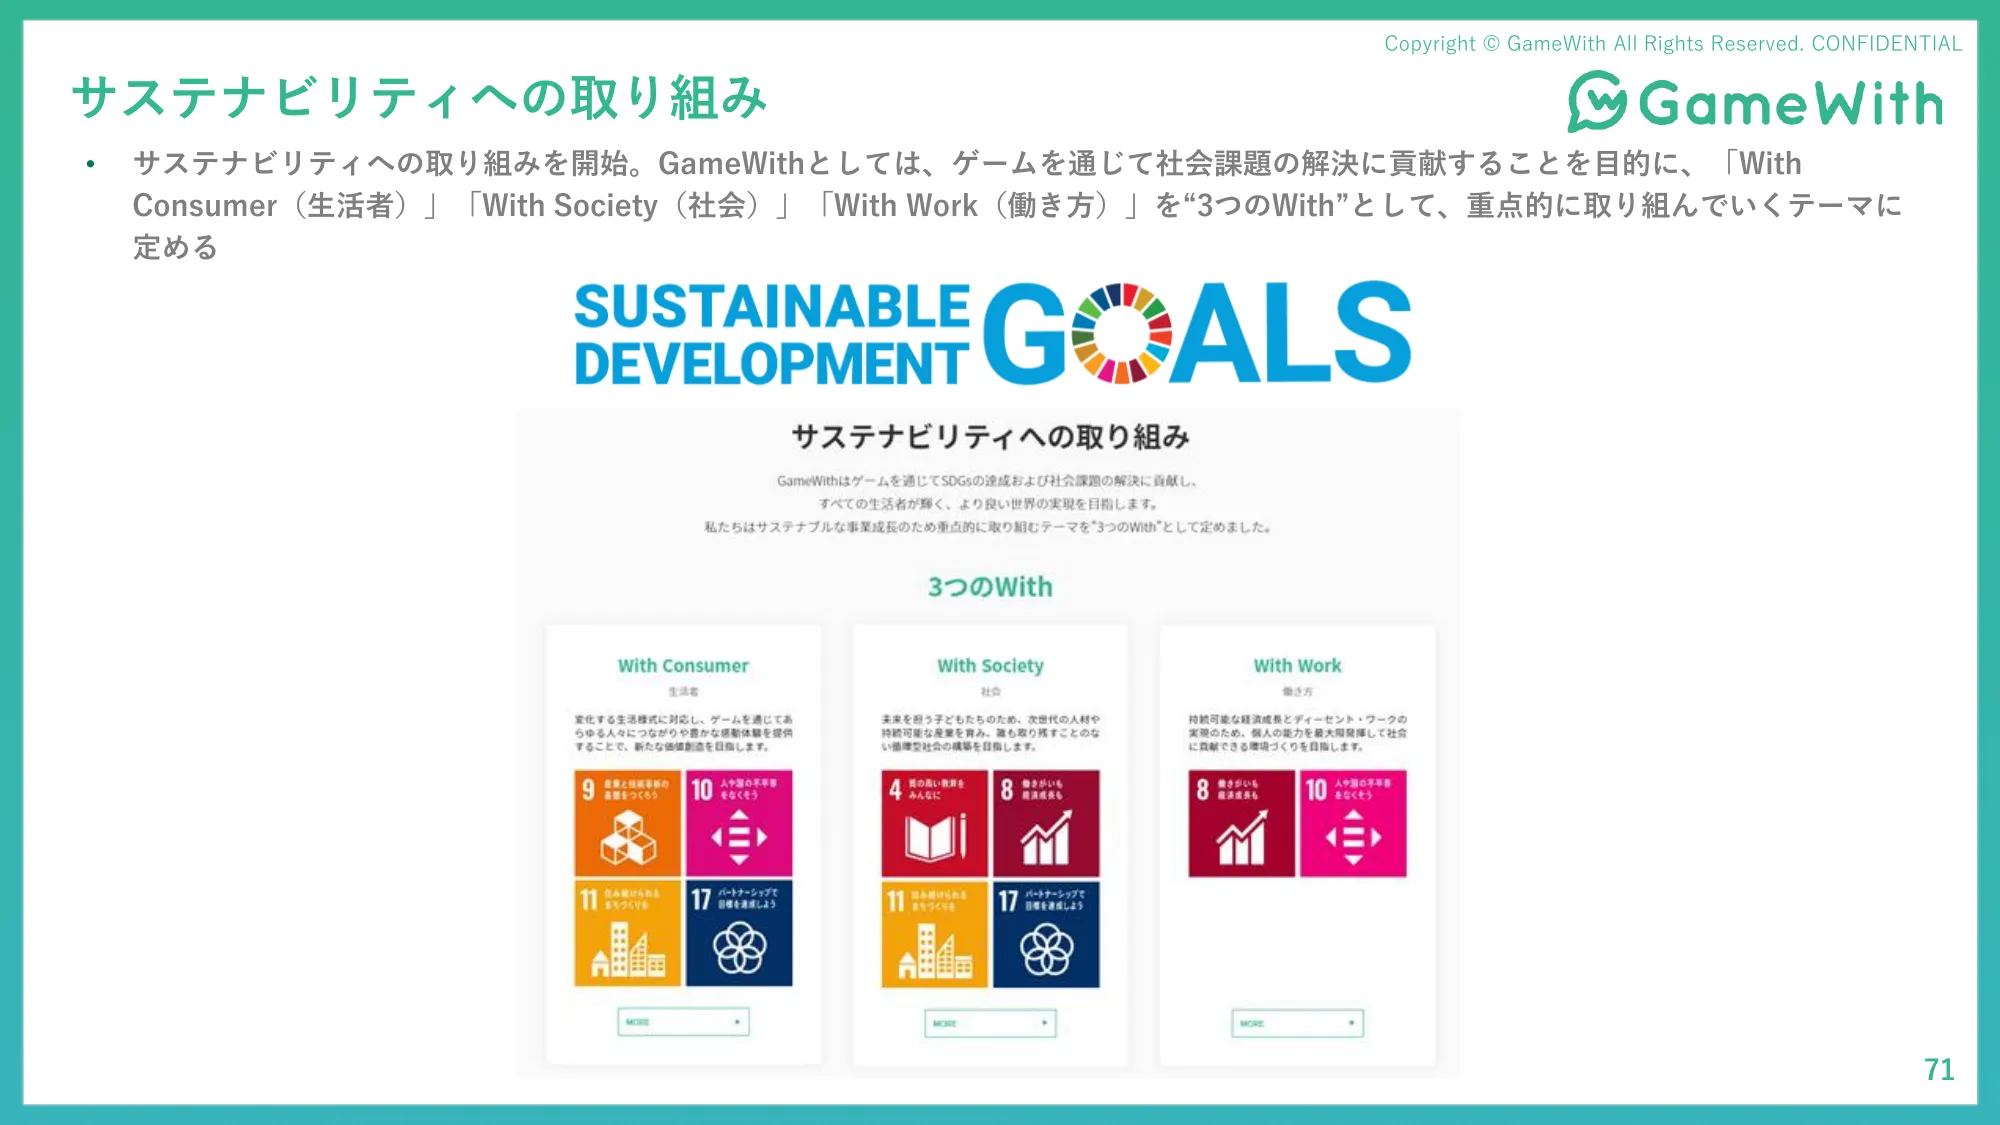
Task: Select SDG 9 tile in With Consumer card
Action: coord(627,823)
